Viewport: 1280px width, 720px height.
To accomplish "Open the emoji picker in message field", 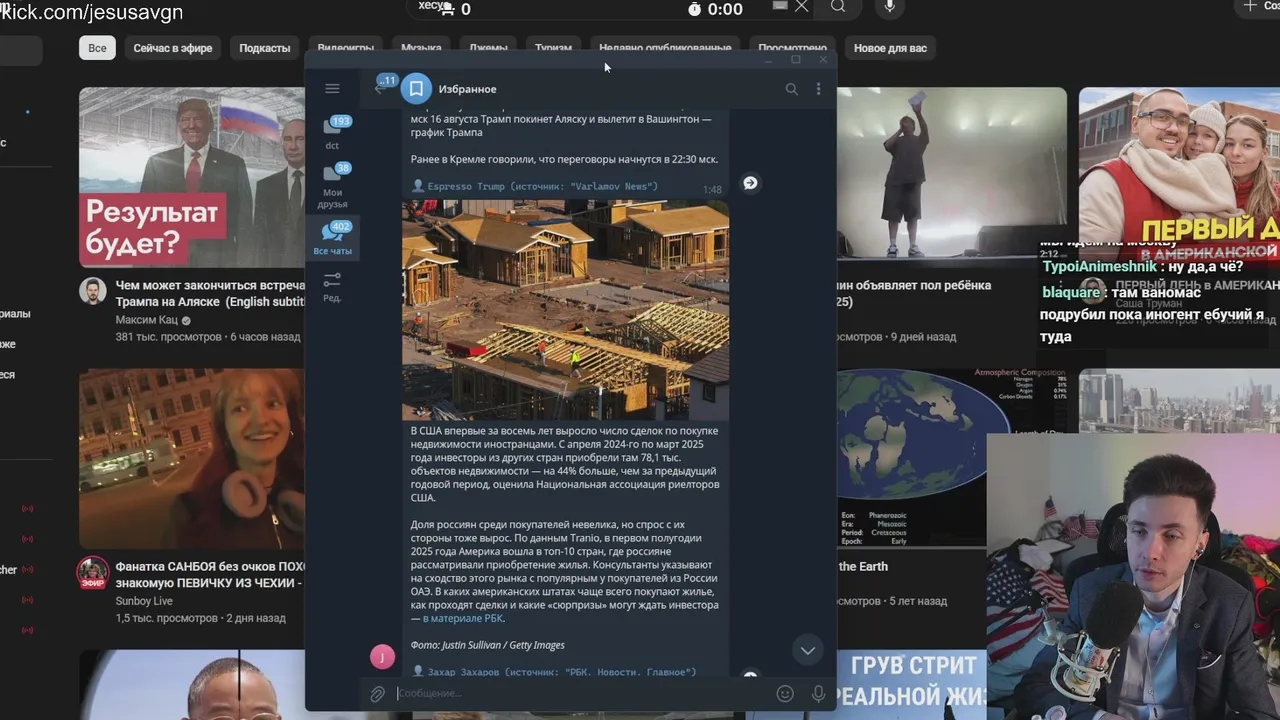I will [x=785, y=693].
